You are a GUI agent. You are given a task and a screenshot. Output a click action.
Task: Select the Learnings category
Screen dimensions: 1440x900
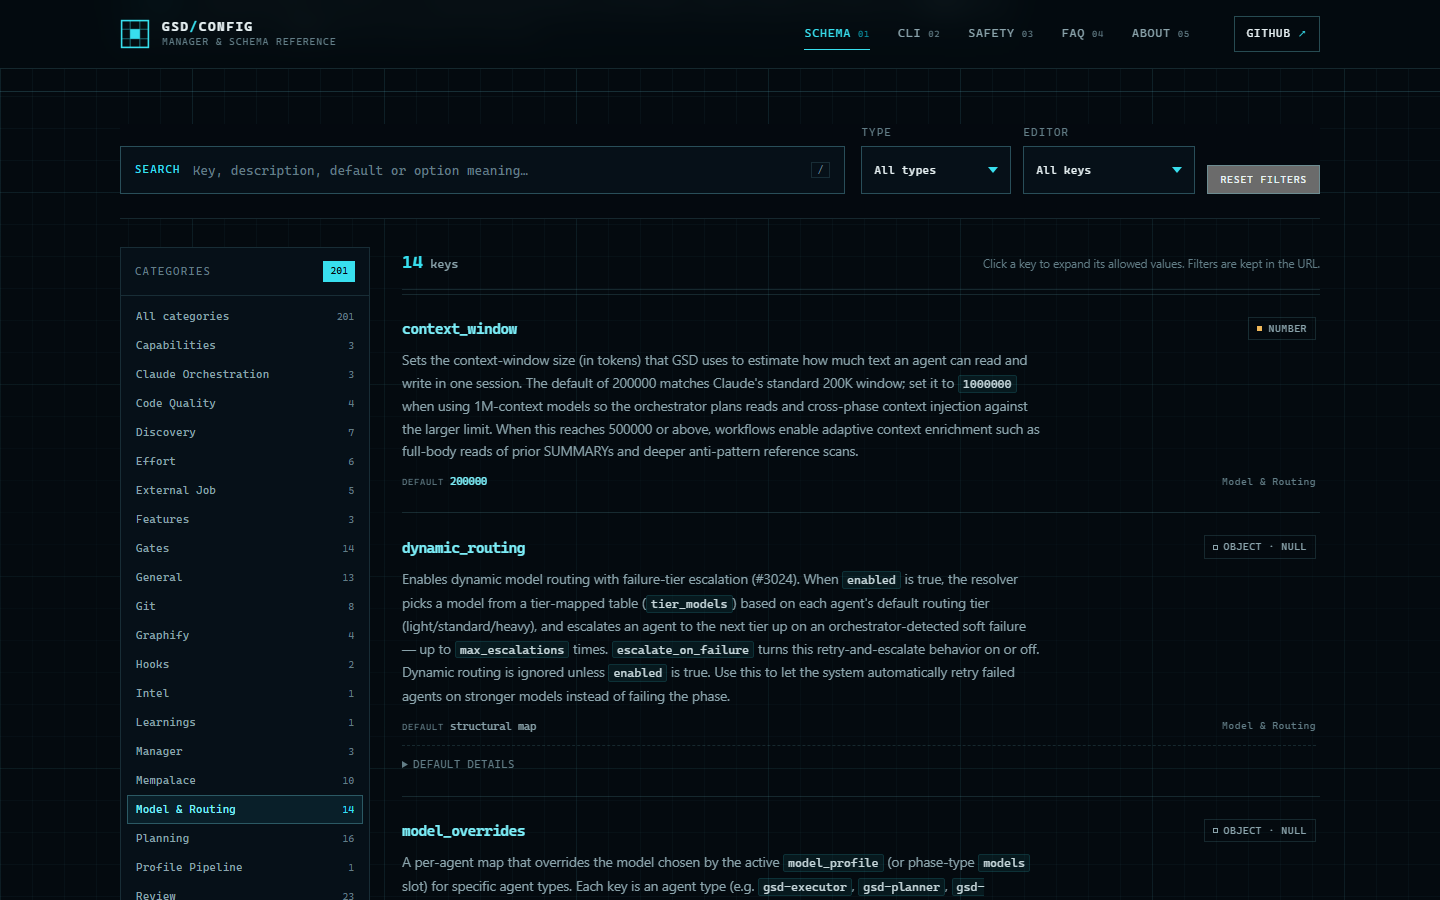pyautogui.click(x=245, y=722)
